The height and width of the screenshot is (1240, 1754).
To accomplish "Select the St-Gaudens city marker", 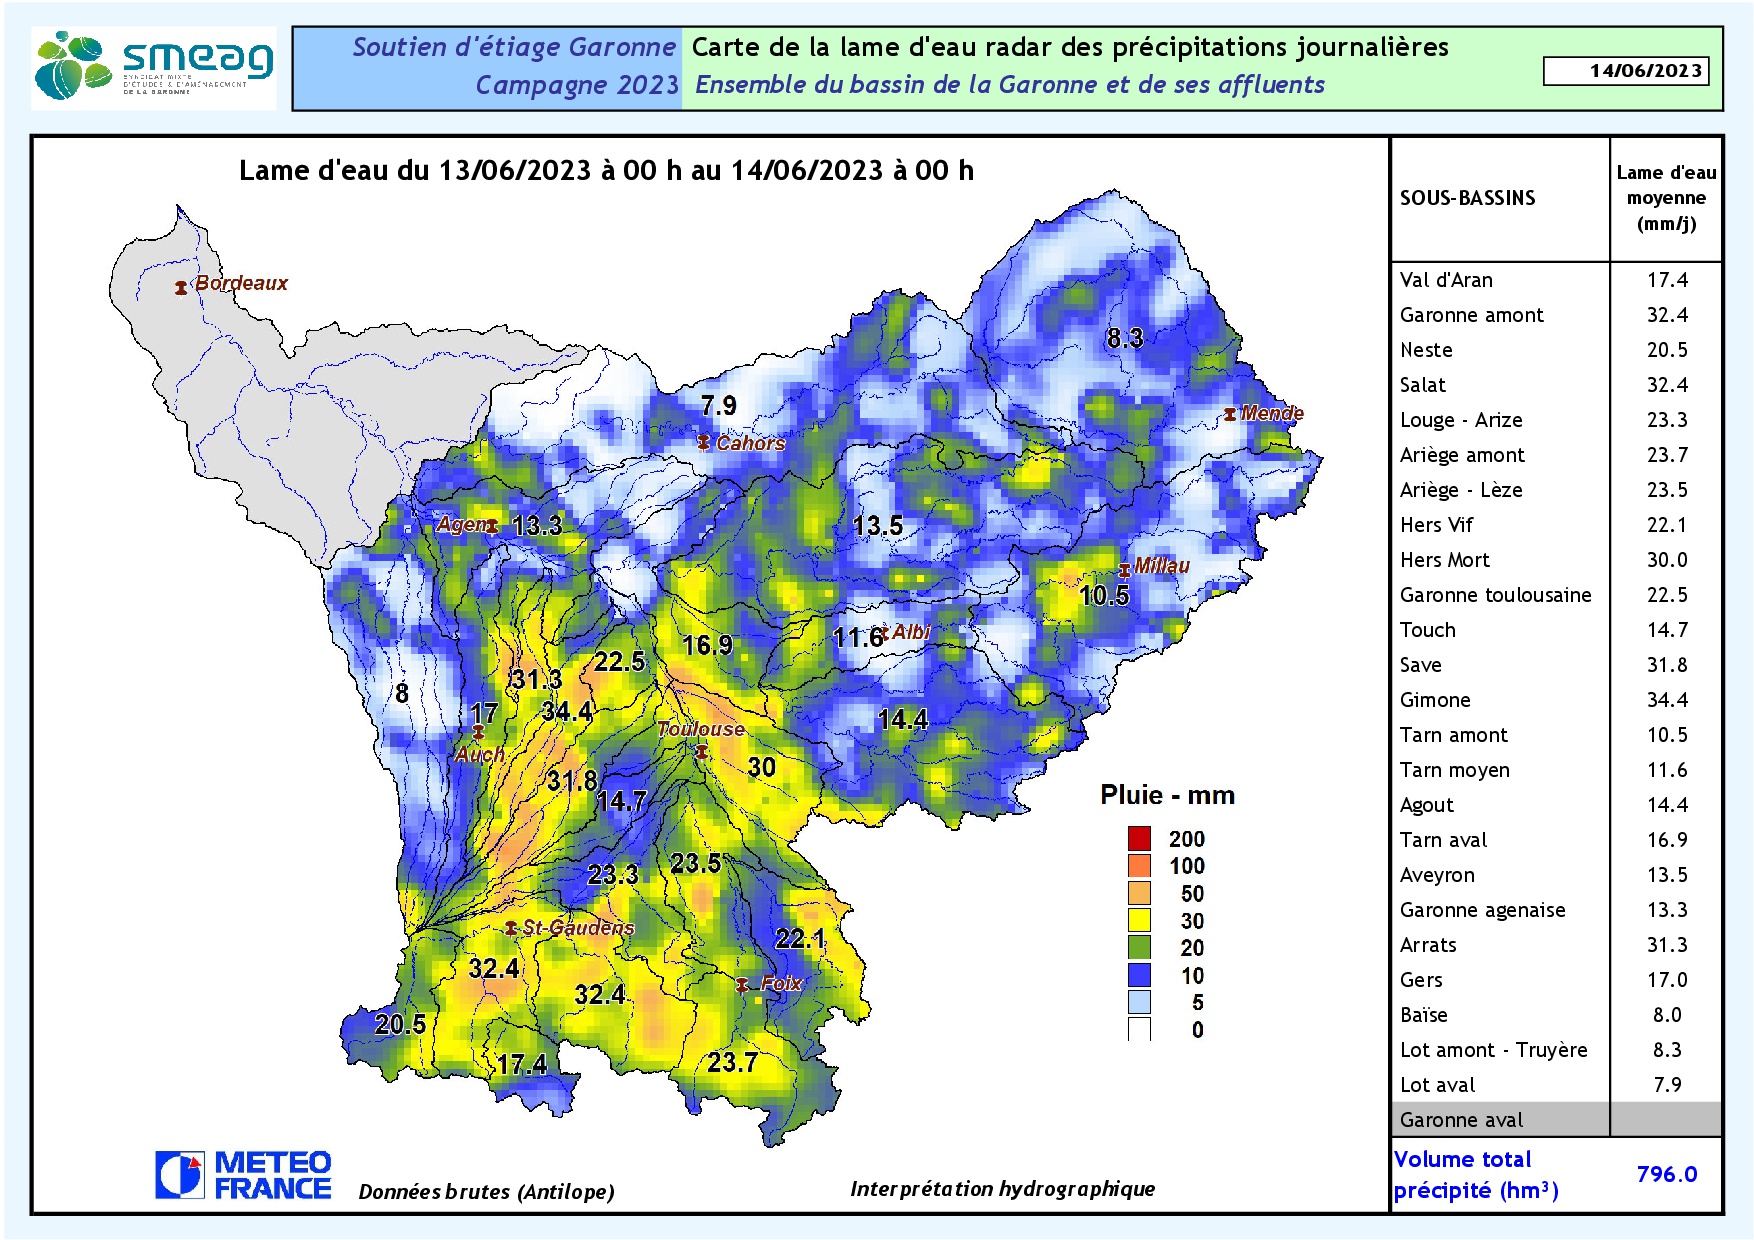I will point(511,928).
